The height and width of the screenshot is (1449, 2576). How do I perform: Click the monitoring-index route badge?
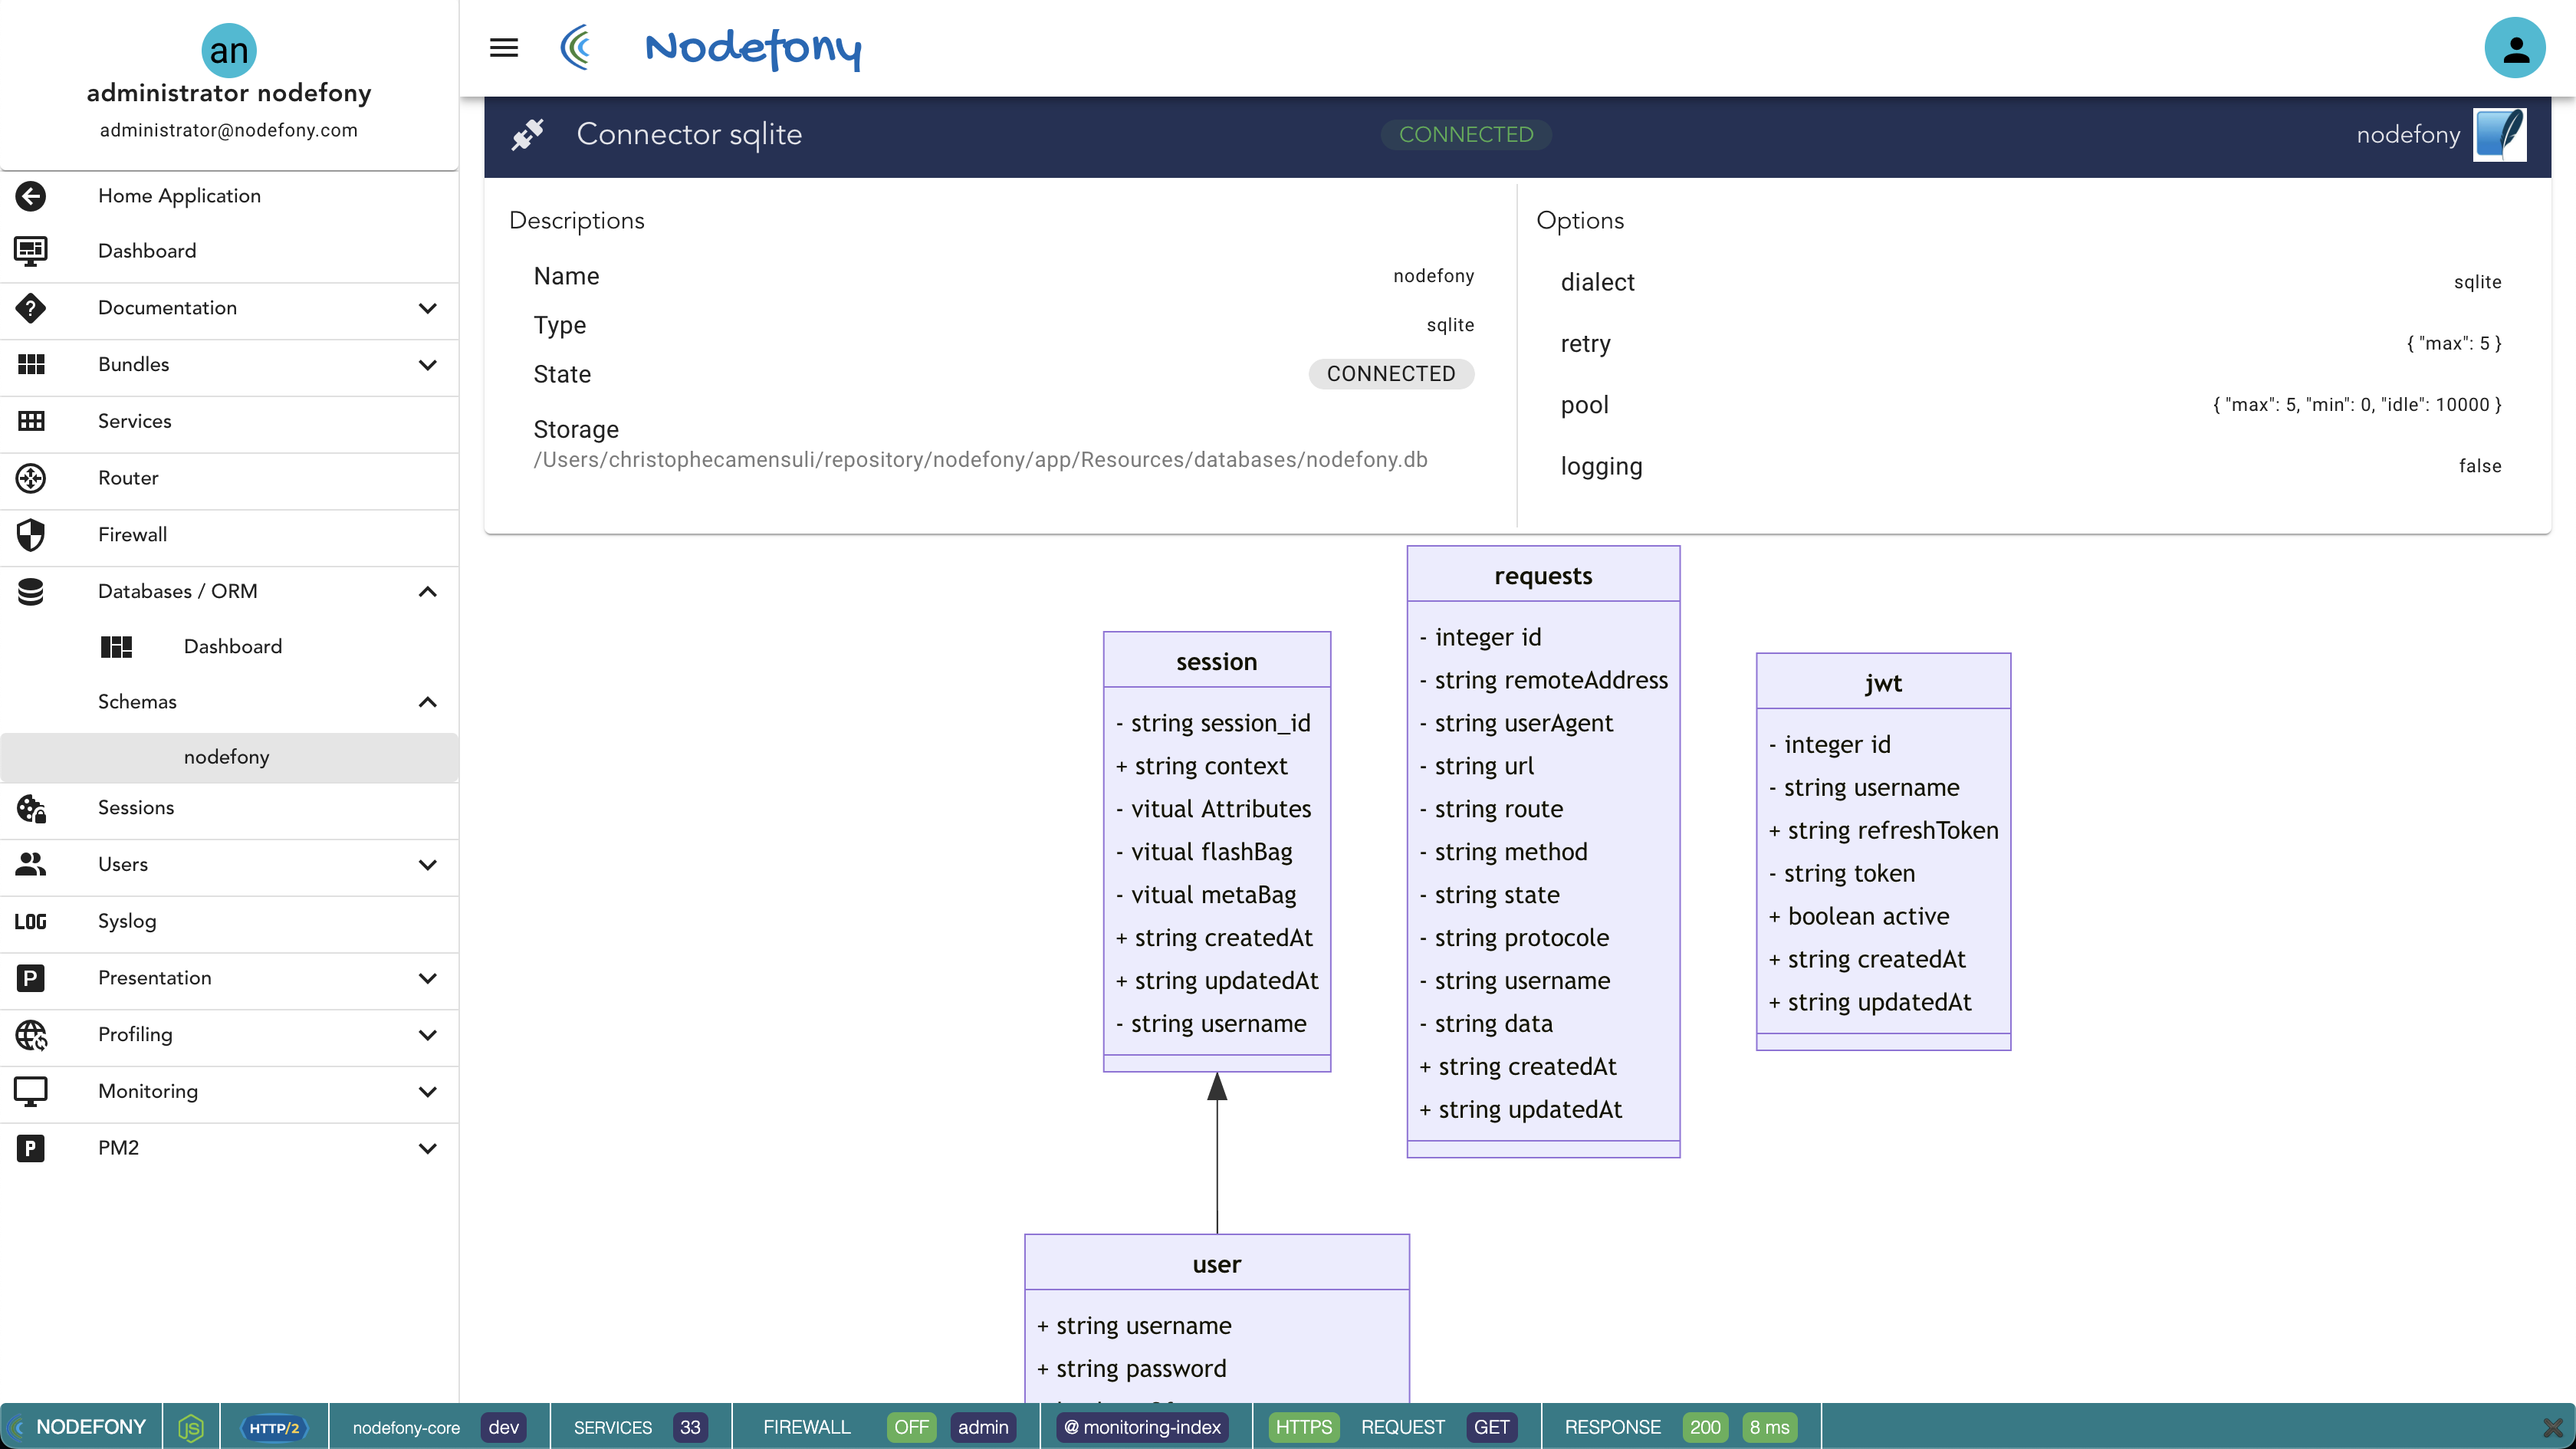point(1142,1427)
